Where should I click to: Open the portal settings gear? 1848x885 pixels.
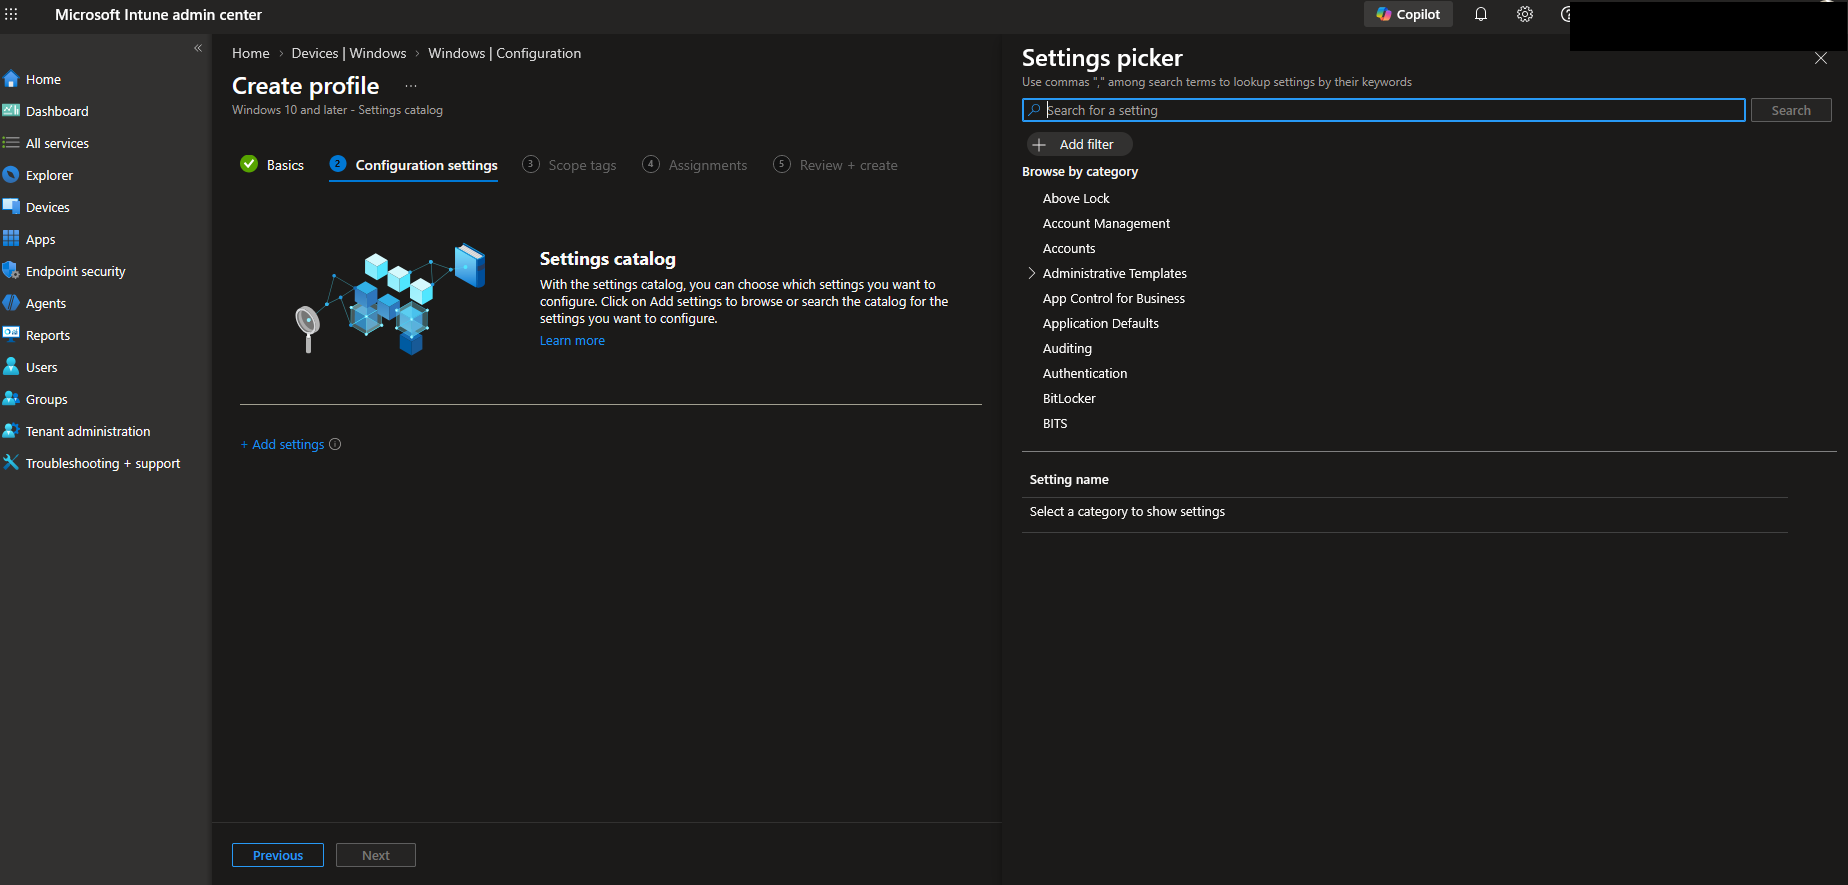pyautogui.click(x=1525, y=14)
